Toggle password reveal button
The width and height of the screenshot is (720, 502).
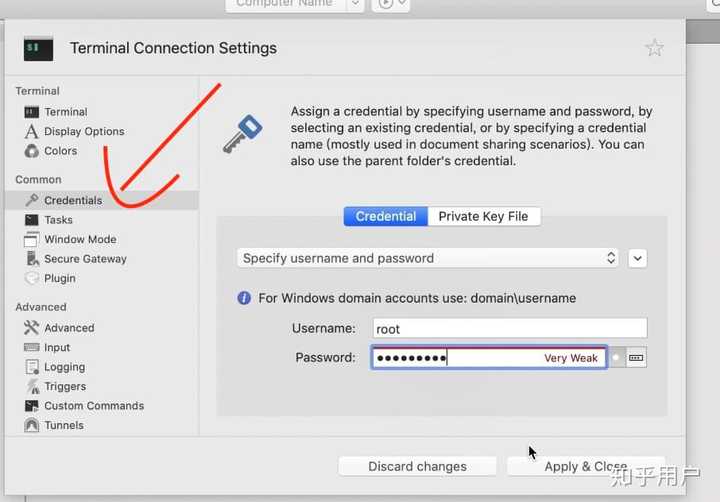coord(616,358)
